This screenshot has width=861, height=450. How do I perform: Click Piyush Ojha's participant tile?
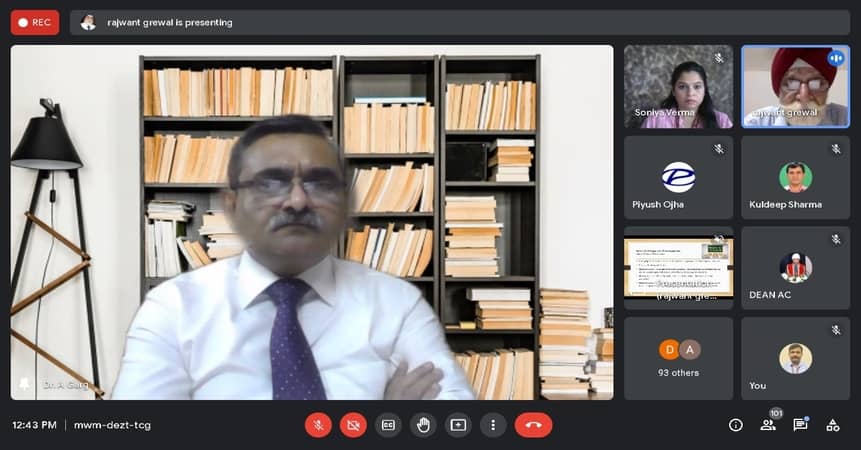(x=678, y=177)
